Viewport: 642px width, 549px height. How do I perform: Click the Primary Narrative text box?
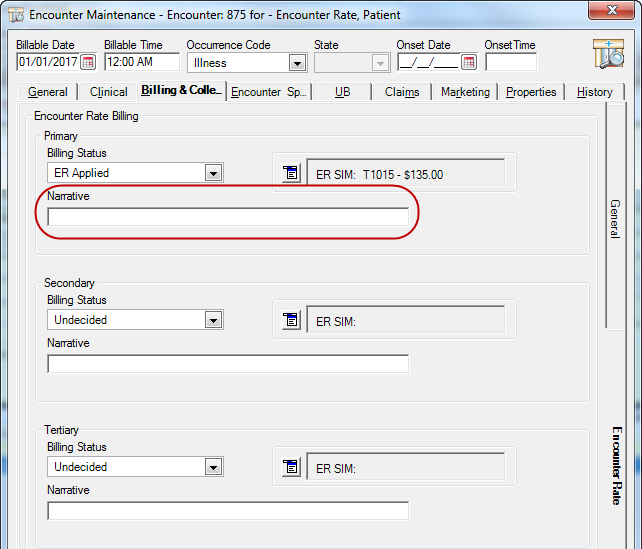point(228,217)
